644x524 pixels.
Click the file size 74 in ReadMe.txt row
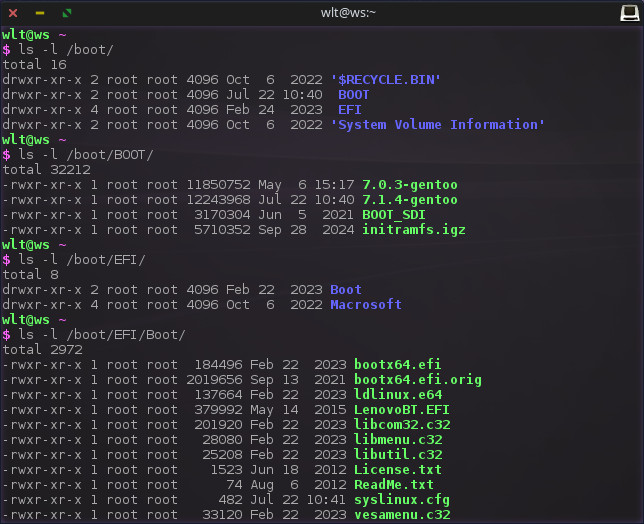point(234,485)
